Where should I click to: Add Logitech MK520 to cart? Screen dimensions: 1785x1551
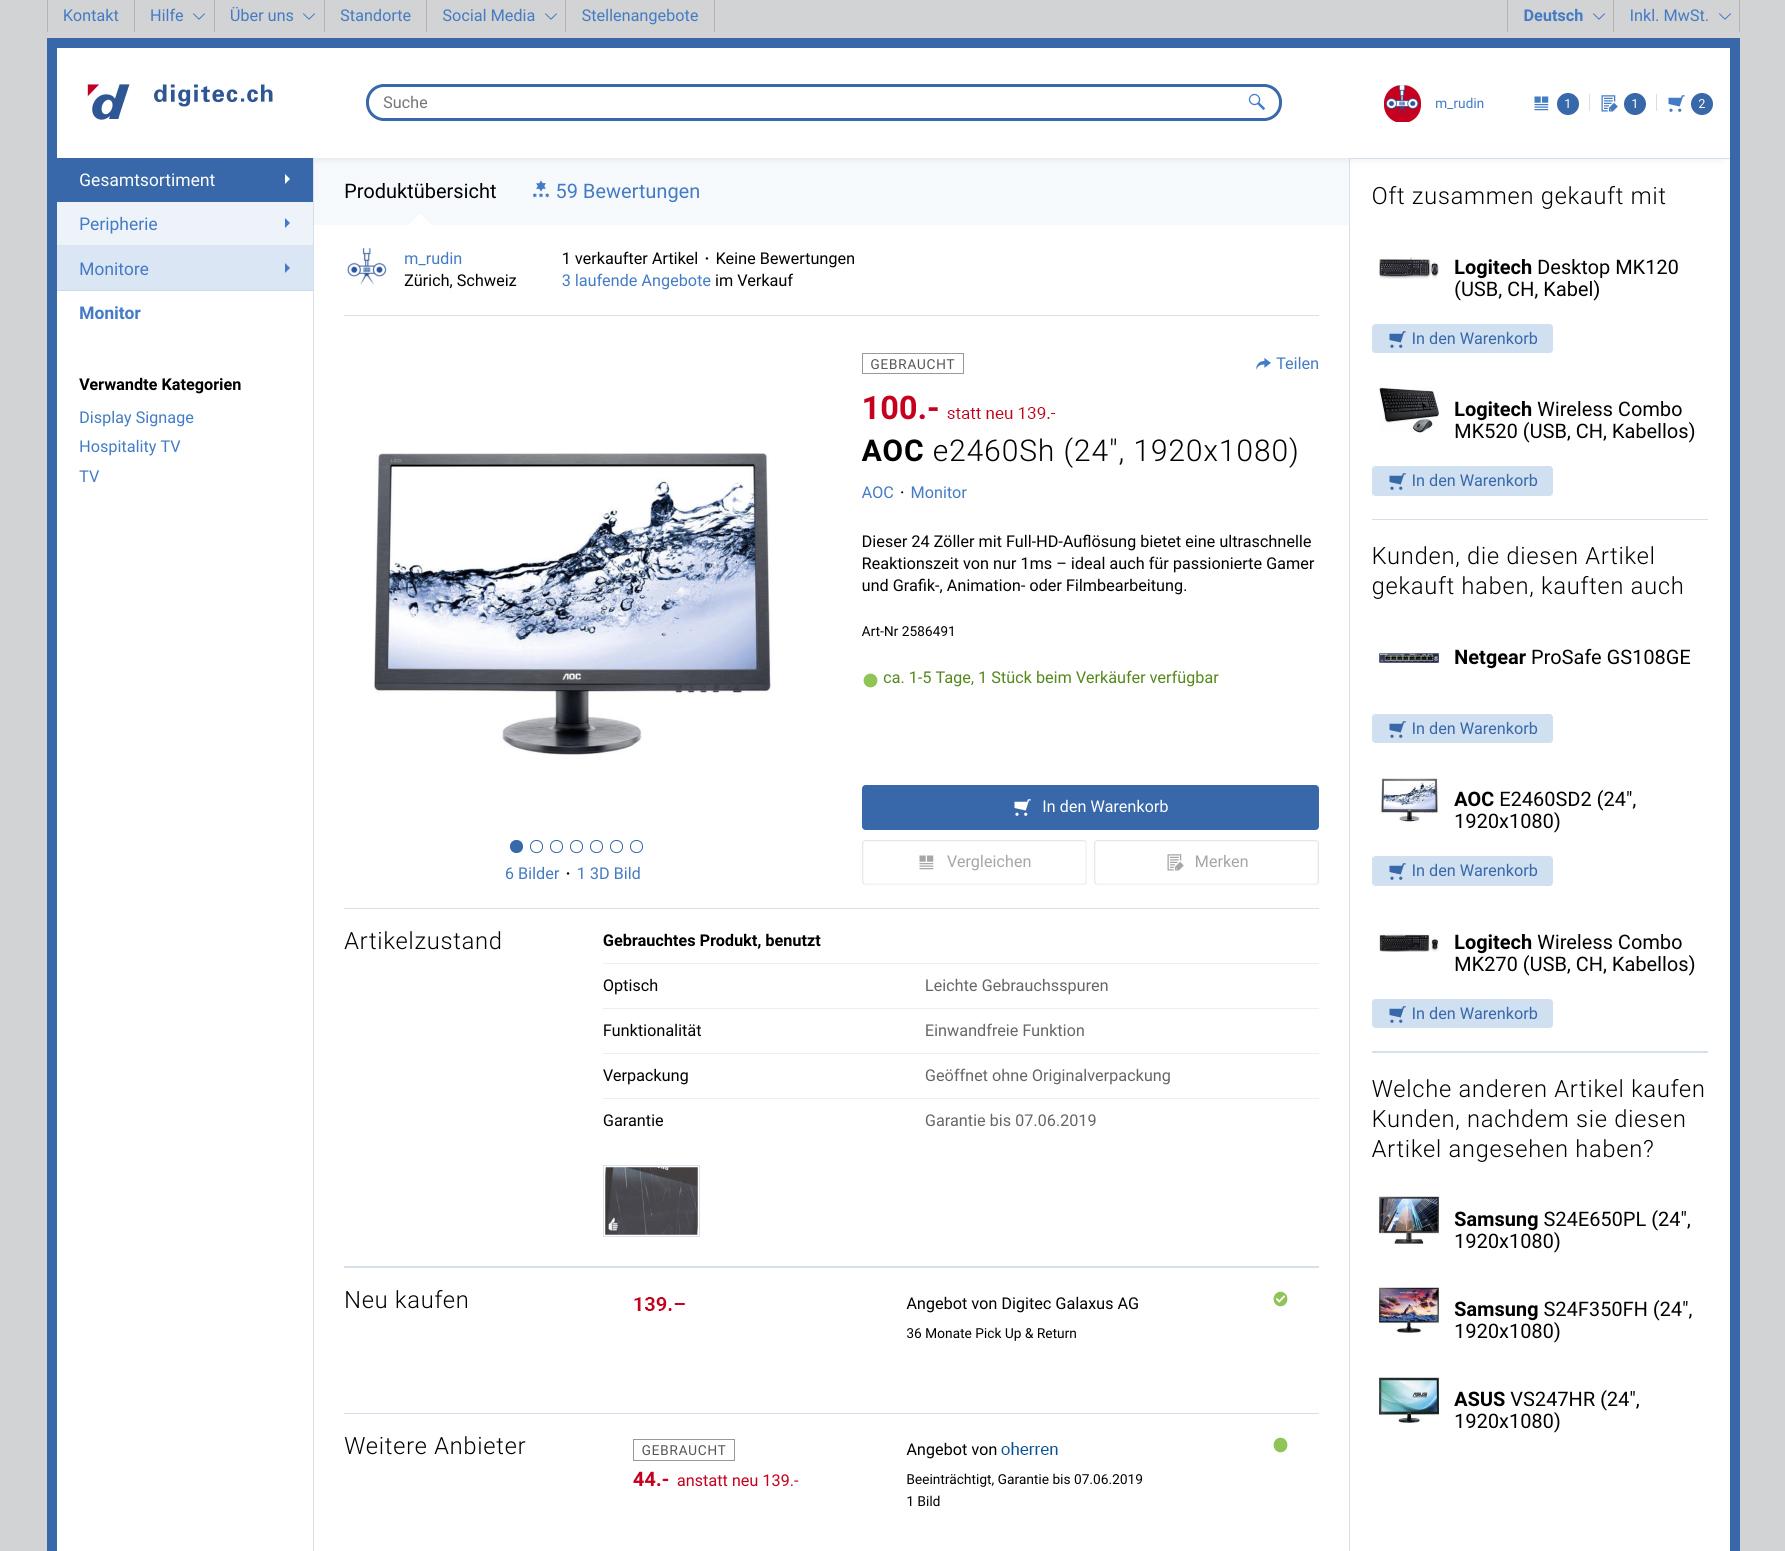point(1462,481)
